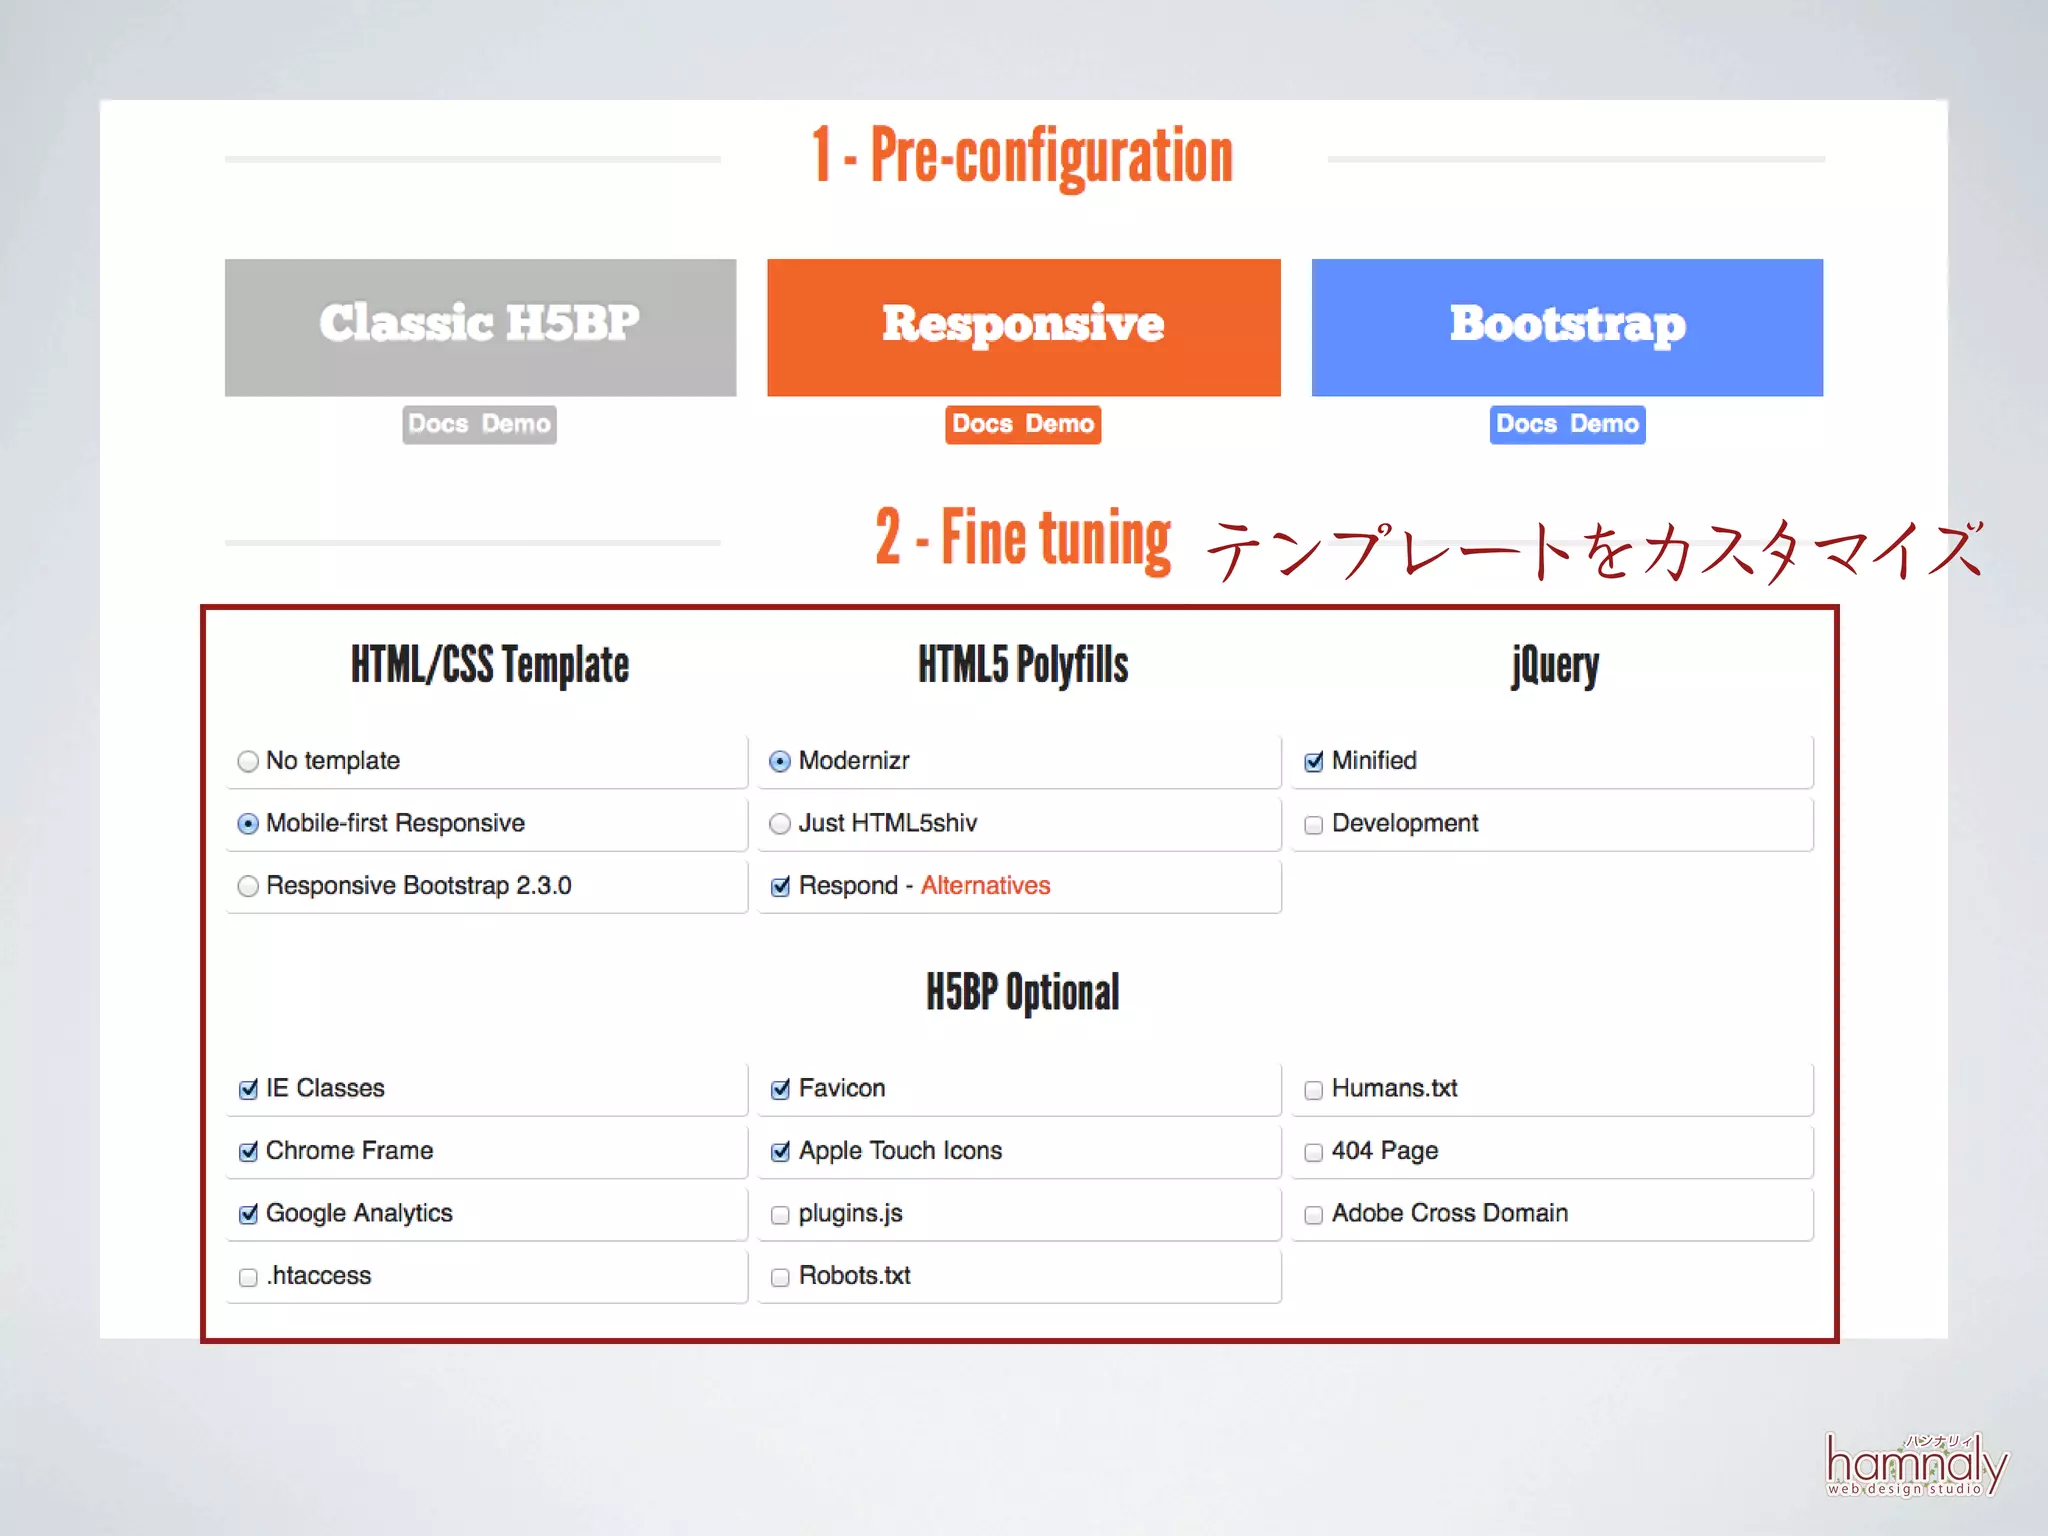Viewport: 2048px width, 1536px height.
Task: Select the Classic H5BP pre-configuration
Action: [480, 327]
